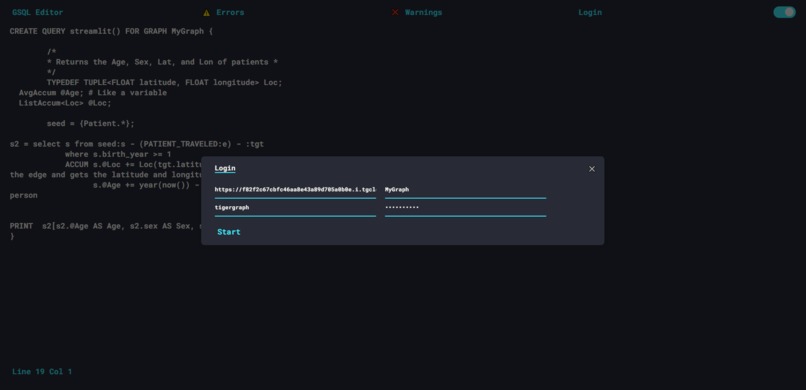Click the tigergraph username field
The width and height of the screenshot is (806, 390).
coord(295,208)
